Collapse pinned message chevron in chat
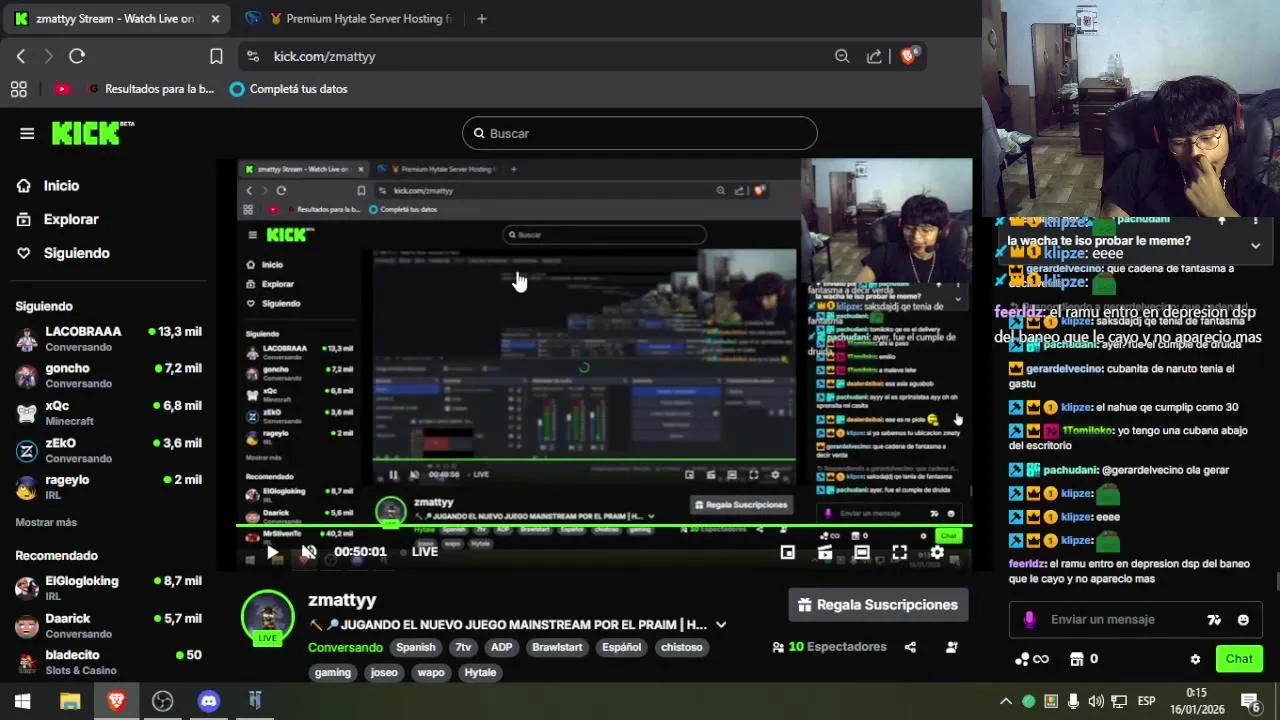Screen dimensions: 1280x720 (x=1255, y=245)
